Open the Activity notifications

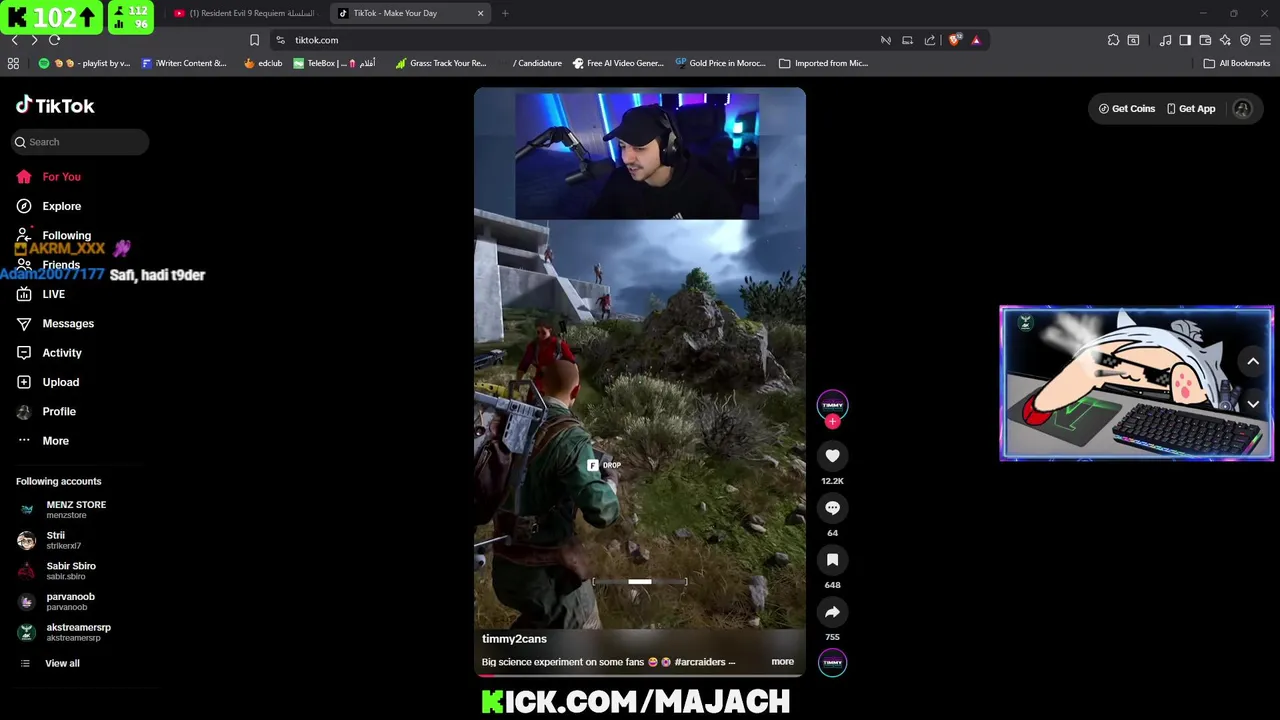(49, 353)
